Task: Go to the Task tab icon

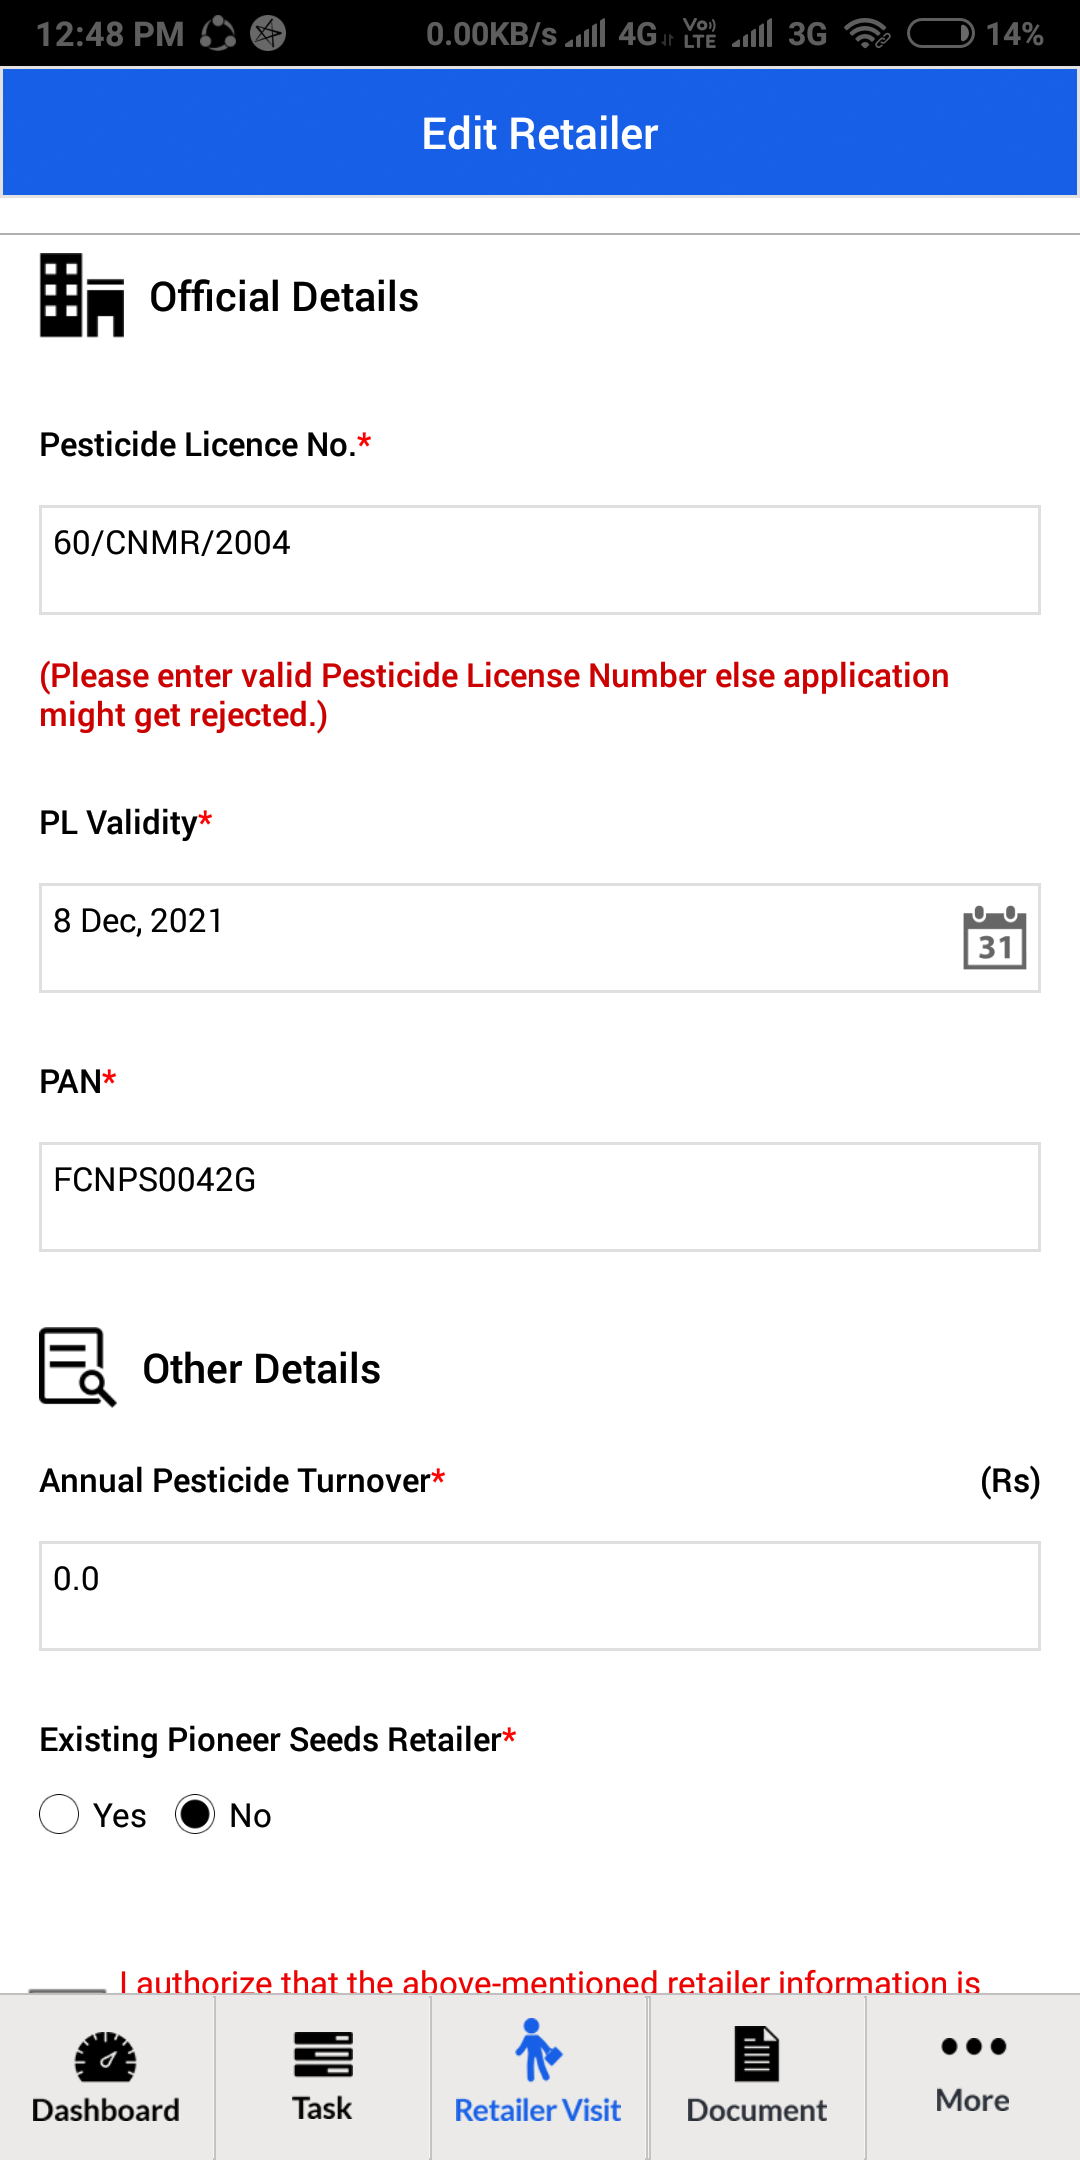Action: coord(323,2054)
